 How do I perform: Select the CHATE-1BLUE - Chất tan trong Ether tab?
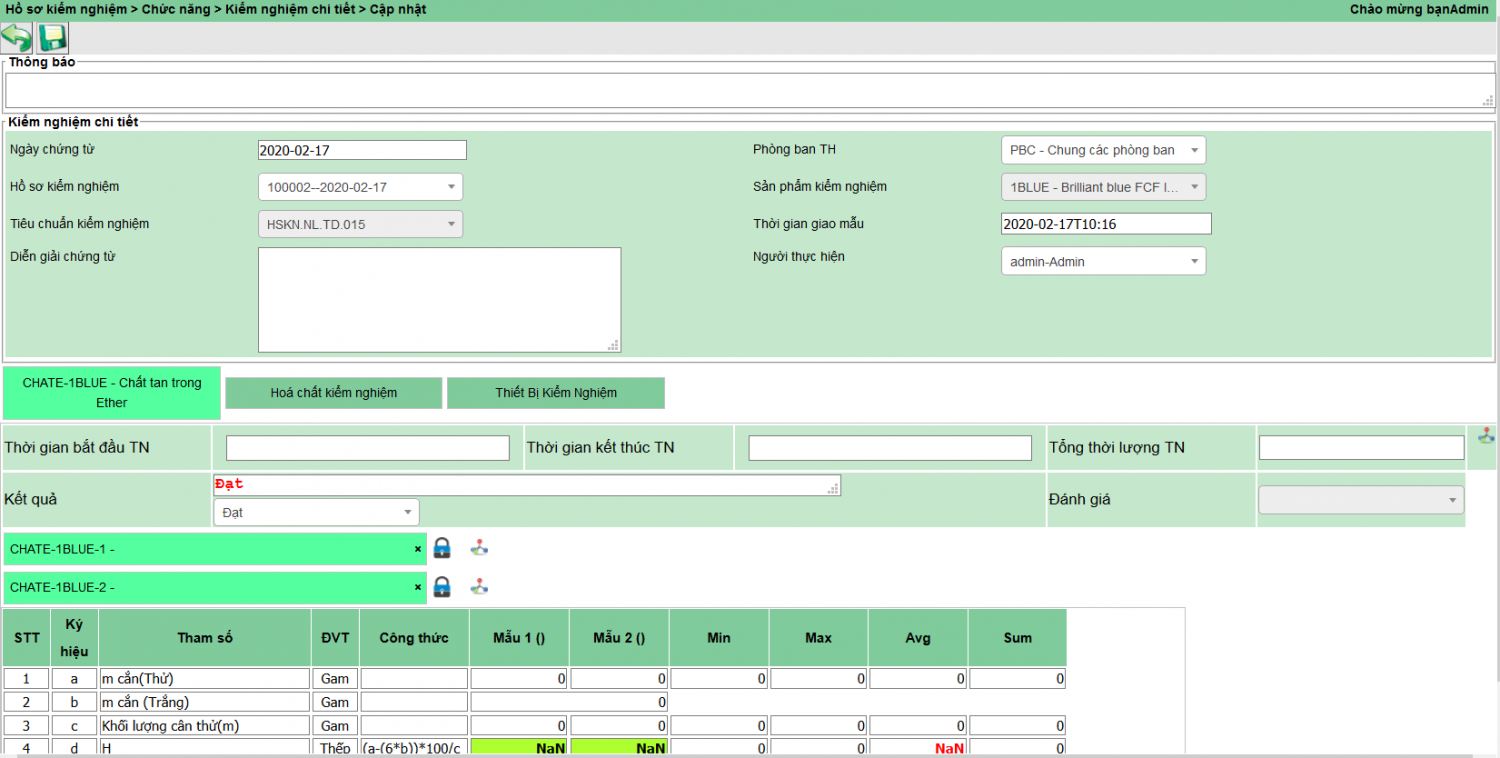coord(112,392)
